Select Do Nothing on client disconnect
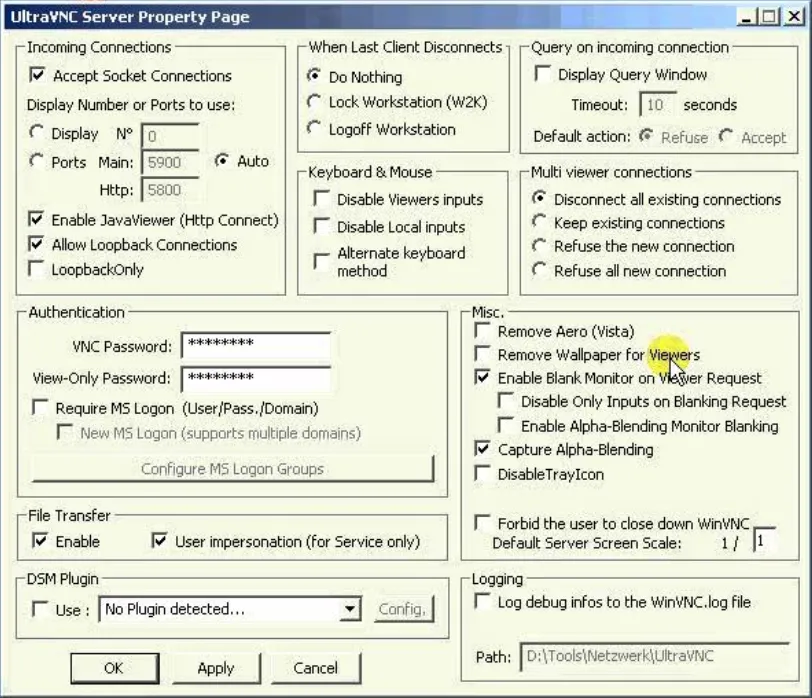 tap(314, 76)
